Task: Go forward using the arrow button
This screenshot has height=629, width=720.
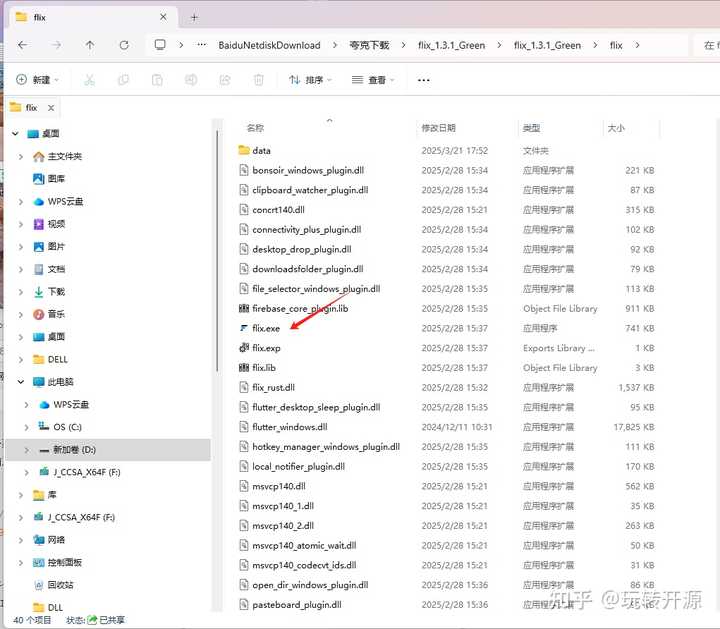Action: pos(56,45)
